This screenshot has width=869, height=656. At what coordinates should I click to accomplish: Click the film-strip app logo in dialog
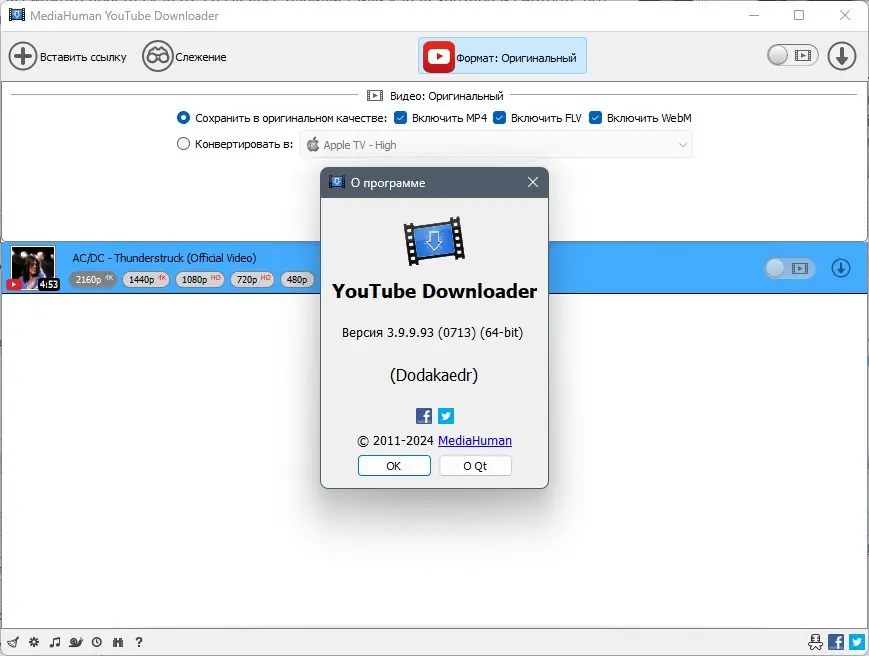tap(434, 240)
